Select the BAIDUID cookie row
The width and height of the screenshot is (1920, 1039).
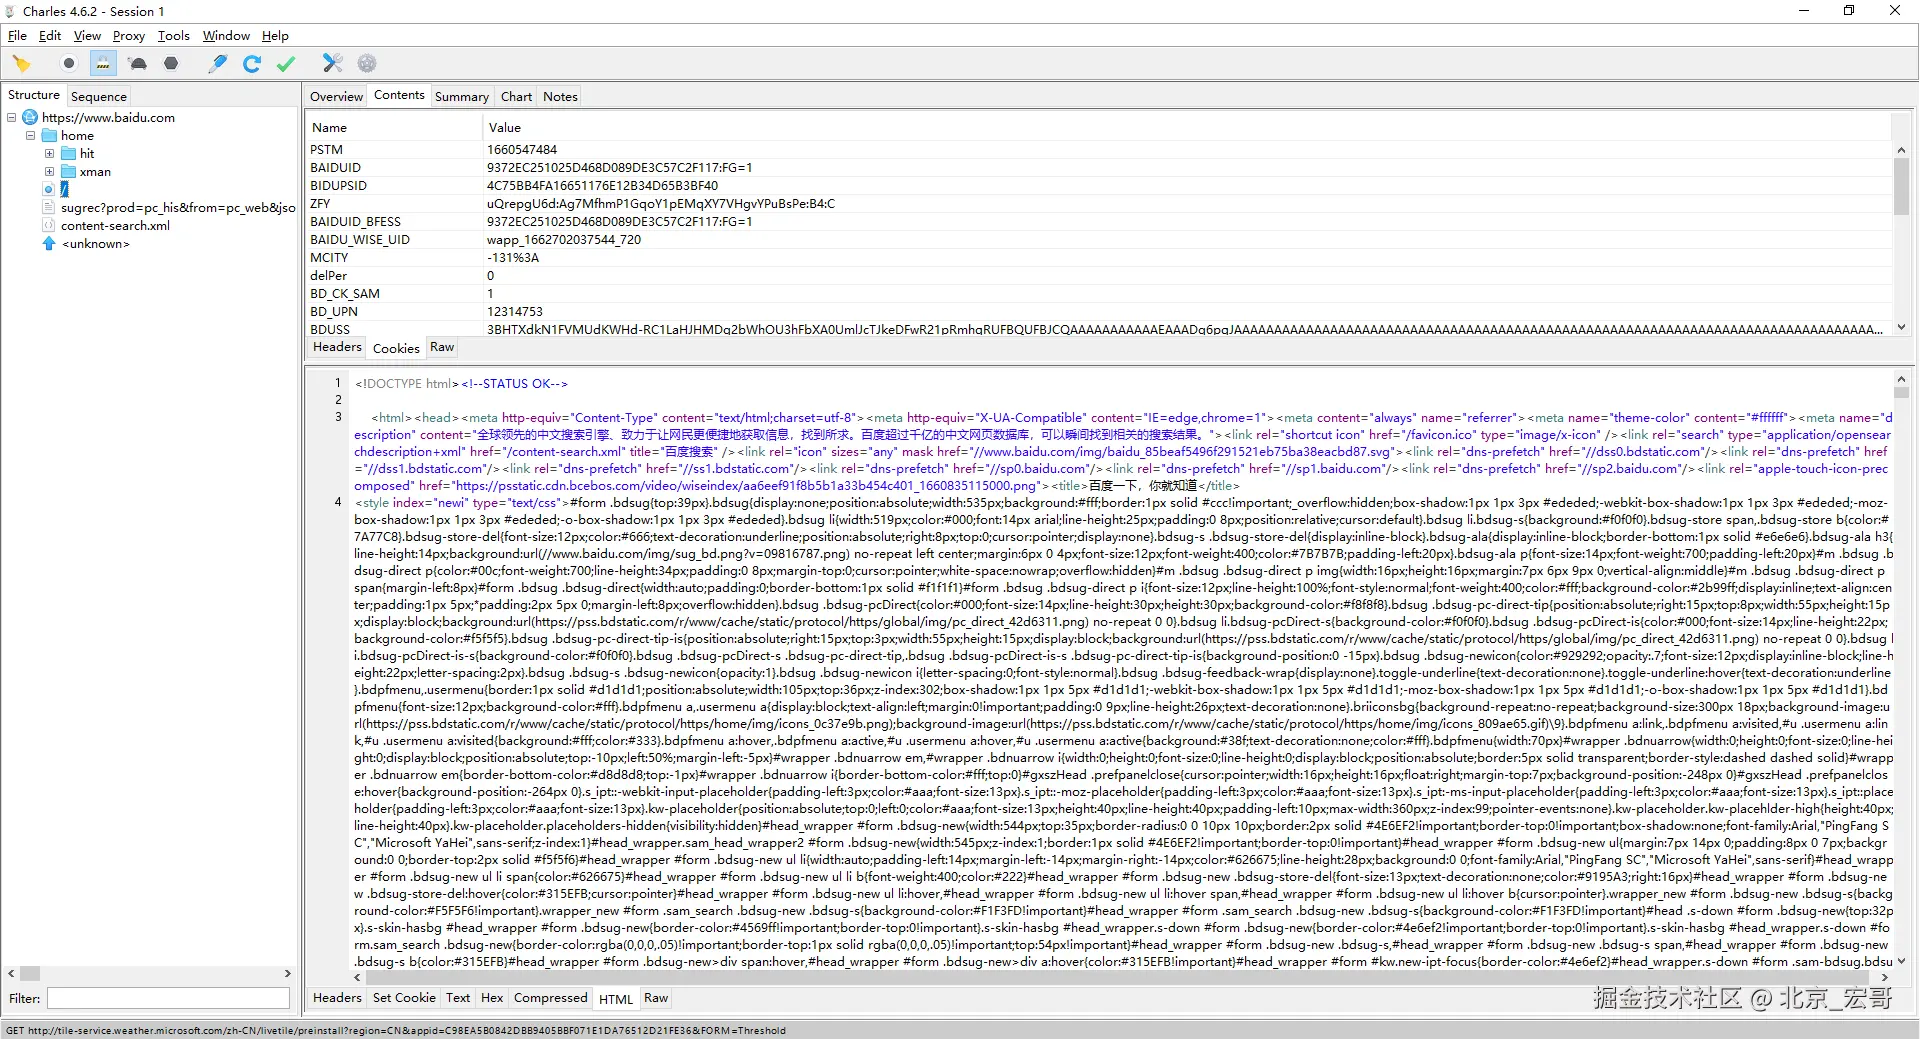click(x=1097, y=168)
